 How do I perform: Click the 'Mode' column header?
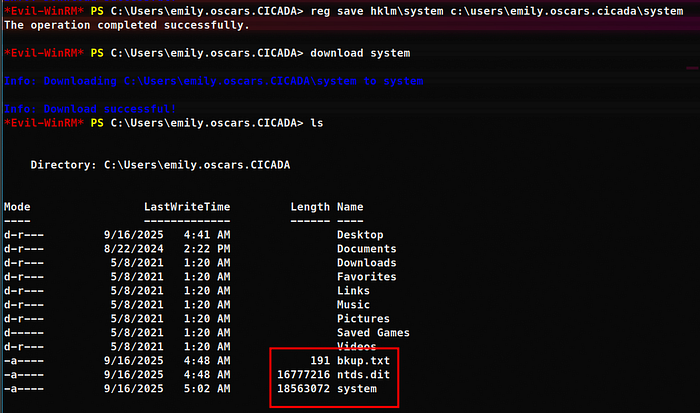point(17,207)
